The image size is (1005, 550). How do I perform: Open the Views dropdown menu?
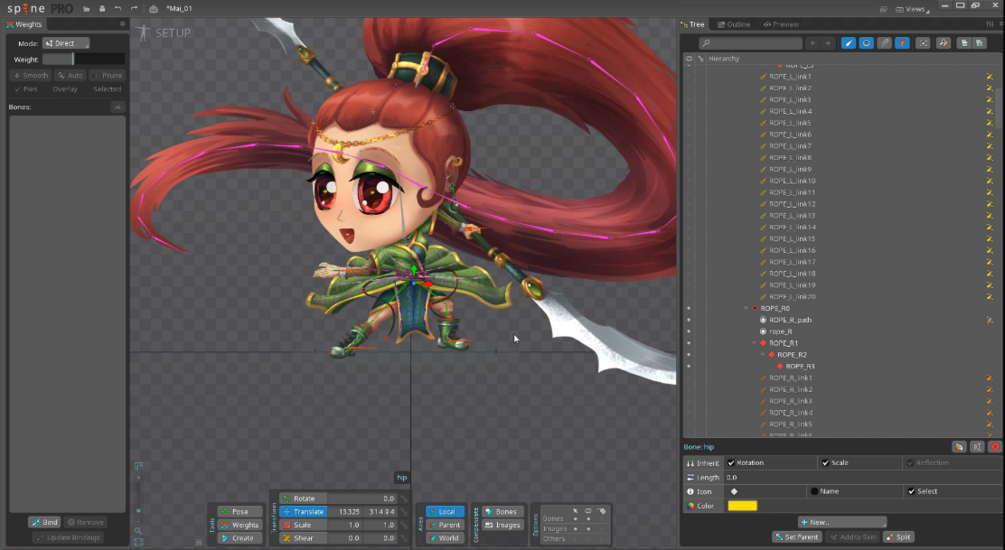(x=913, y=9)
